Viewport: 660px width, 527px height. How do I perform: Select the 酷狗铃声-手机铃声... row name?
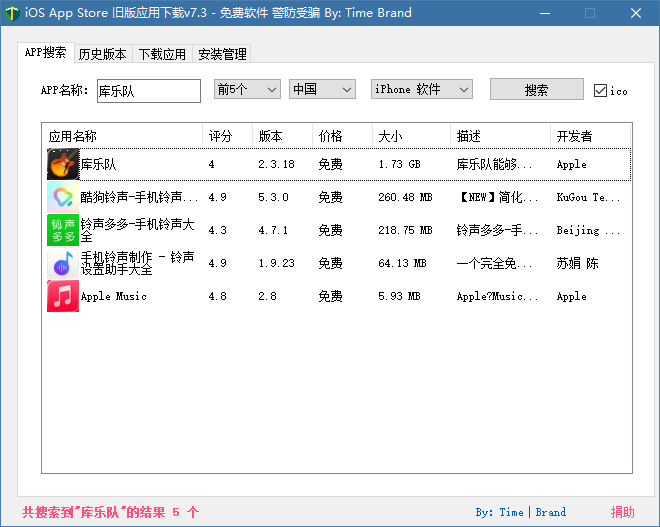click(x=139, y=197)
